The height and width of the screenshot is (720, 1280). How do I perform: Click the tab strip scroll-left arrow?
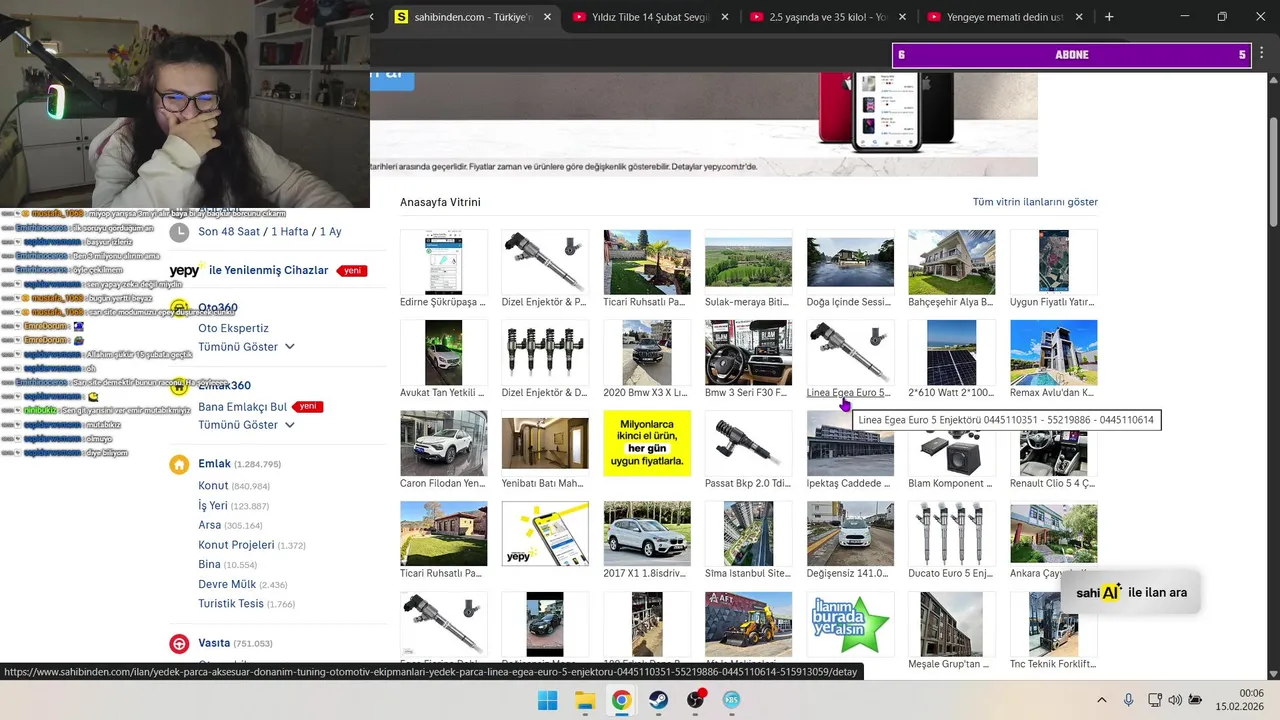pyautogui.click(x=372, y=17)
